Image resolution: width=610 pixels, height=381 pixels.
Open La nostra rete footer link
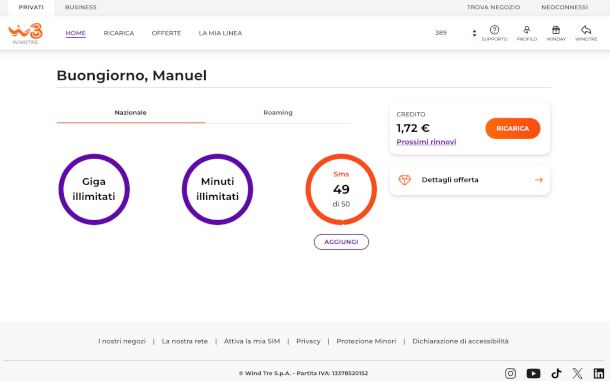(185, 341)
